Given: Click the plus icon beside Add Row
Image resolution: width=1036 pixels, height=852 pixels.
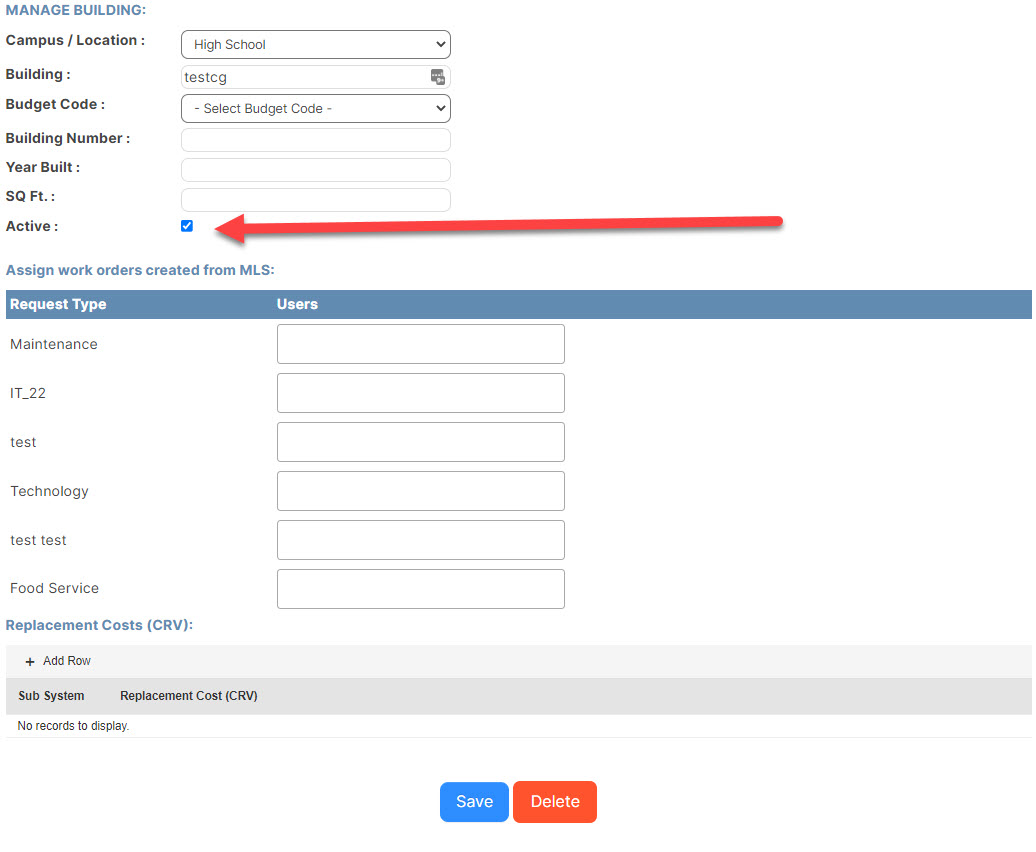Looking at the screenshot, I should point(30,661).
